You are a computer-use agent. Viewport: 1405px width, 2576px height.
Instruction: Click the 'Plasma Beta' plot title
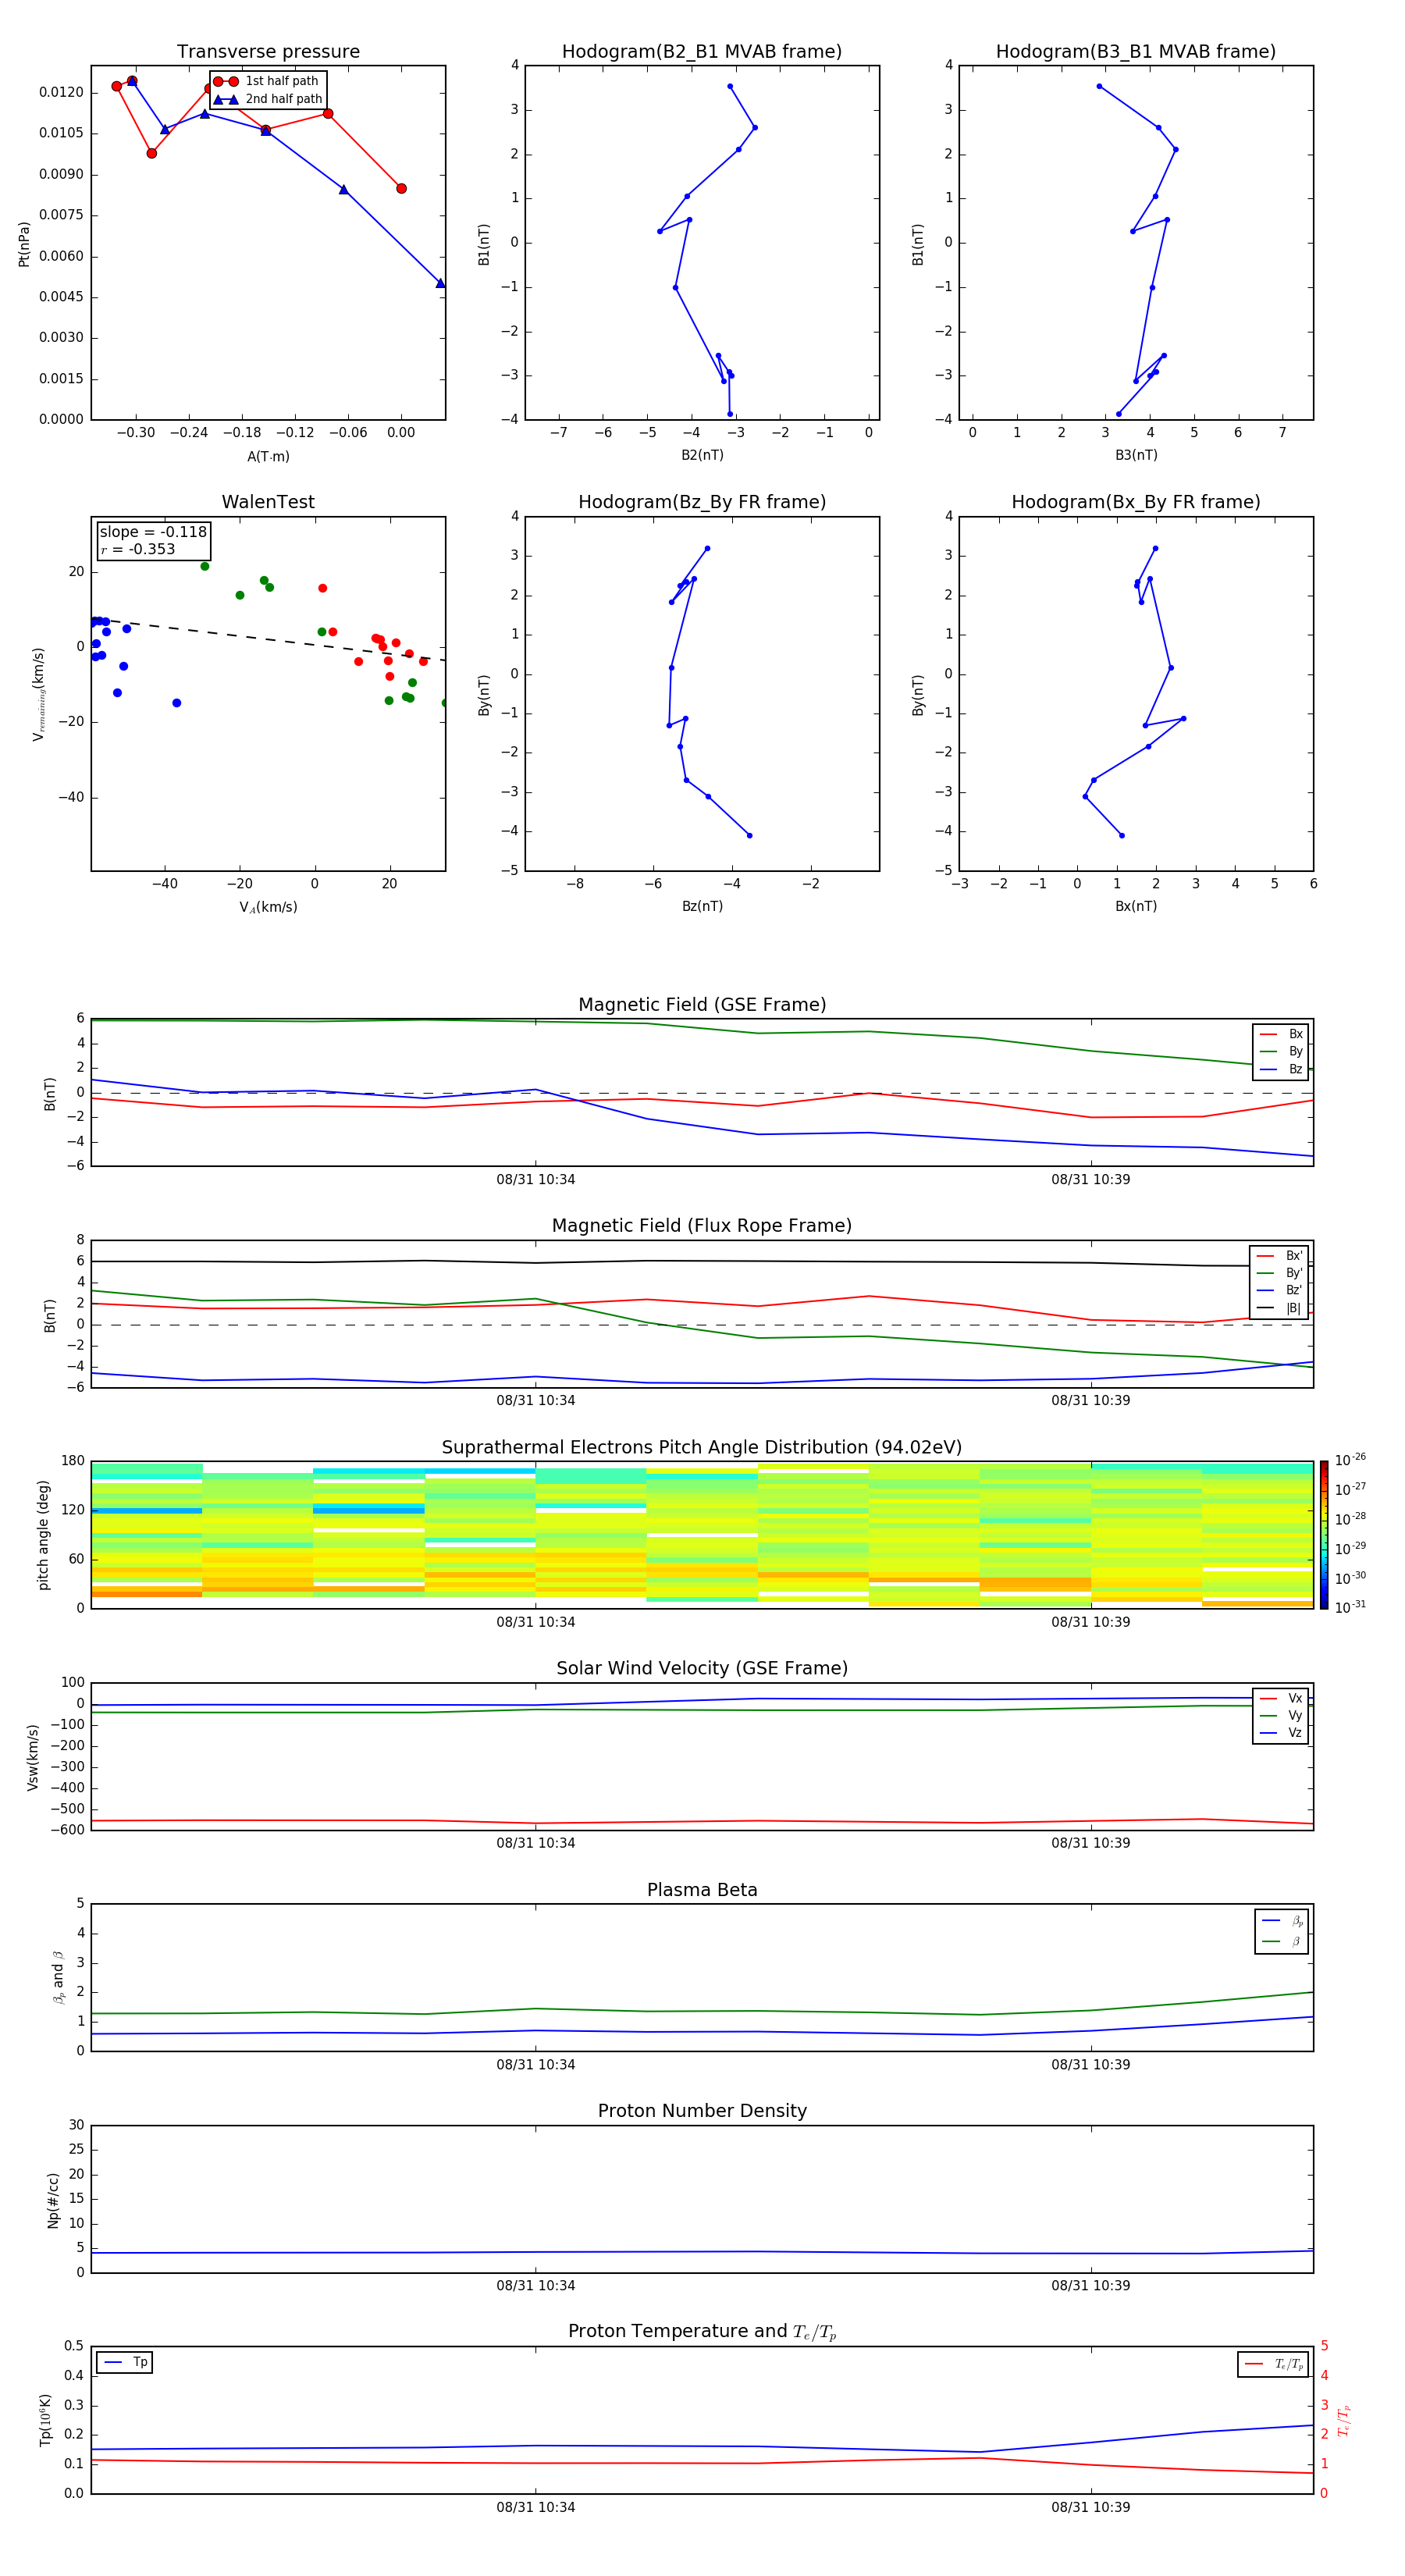[702, 1891]
